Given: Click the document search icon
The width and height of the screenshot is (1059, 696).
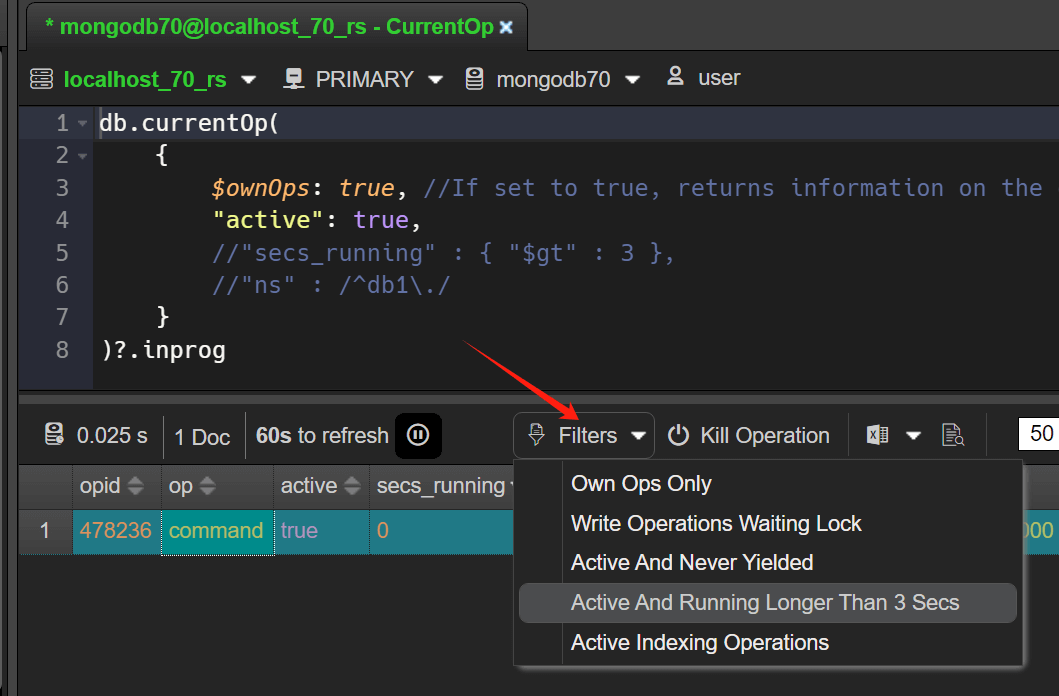Looking at the screenshot, I should tap(953, 435).
